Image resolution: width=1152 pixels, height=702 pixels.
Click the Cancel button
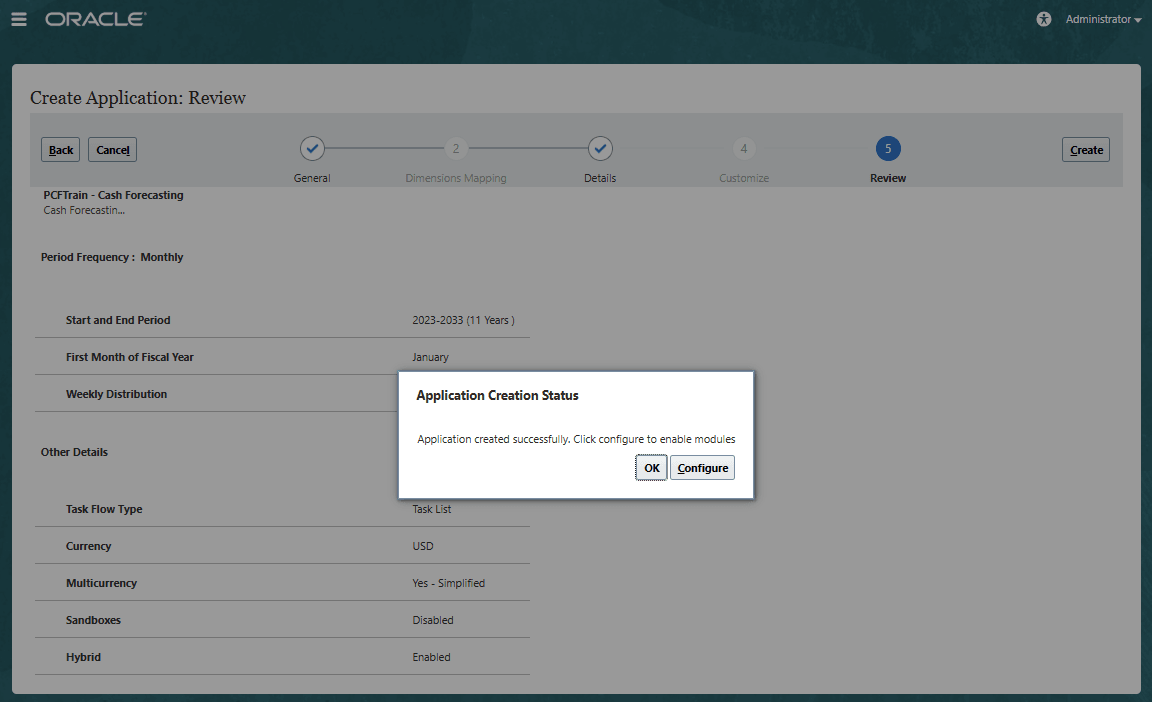click(112, 150)
